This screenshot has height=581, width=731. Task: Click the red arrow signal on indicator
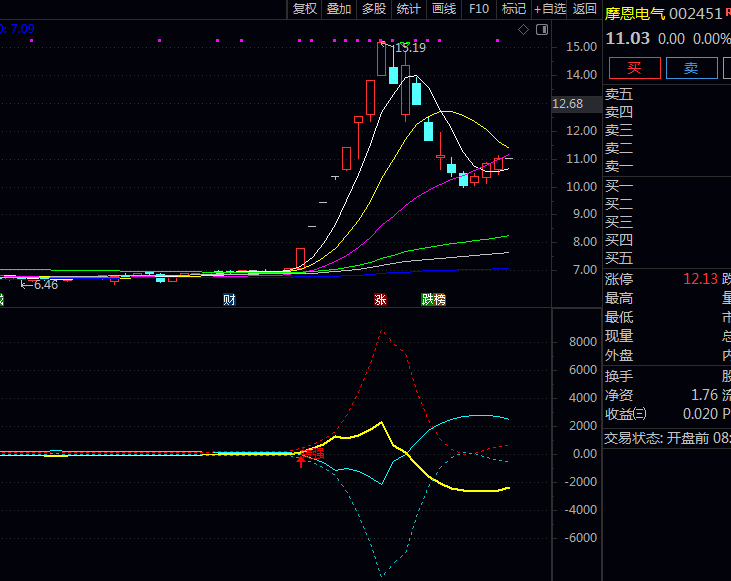(300, 460)
